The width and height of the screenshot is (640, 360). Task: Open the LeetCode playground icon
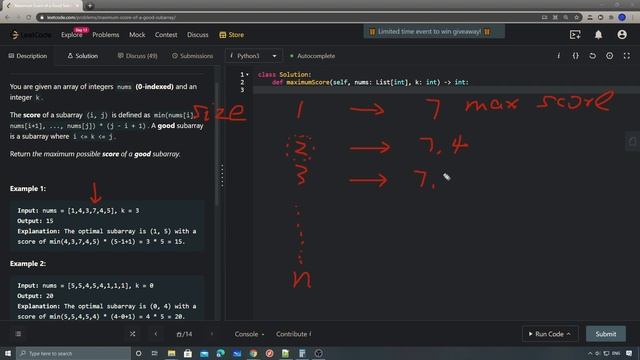coord(575,35)
